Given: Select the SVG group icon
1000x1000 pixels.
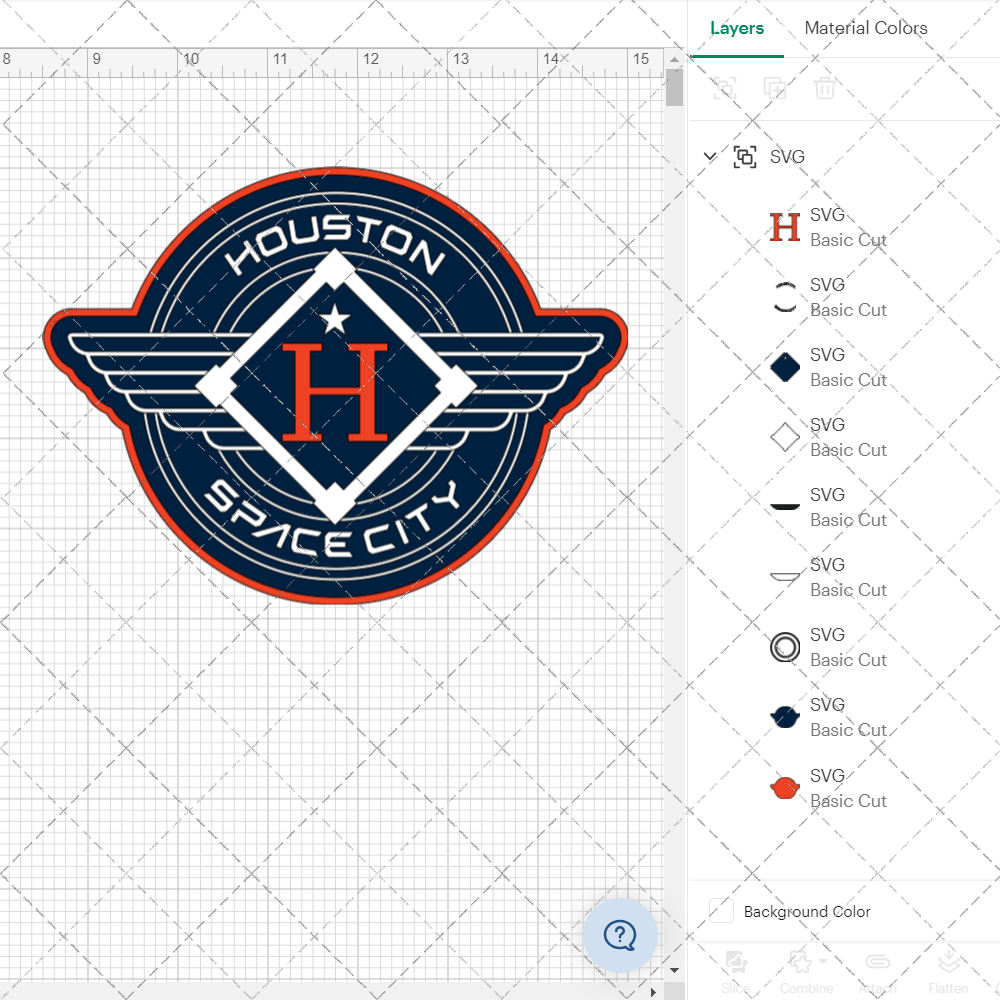Looking at the screenshot, I should click(x=745, y=156).
